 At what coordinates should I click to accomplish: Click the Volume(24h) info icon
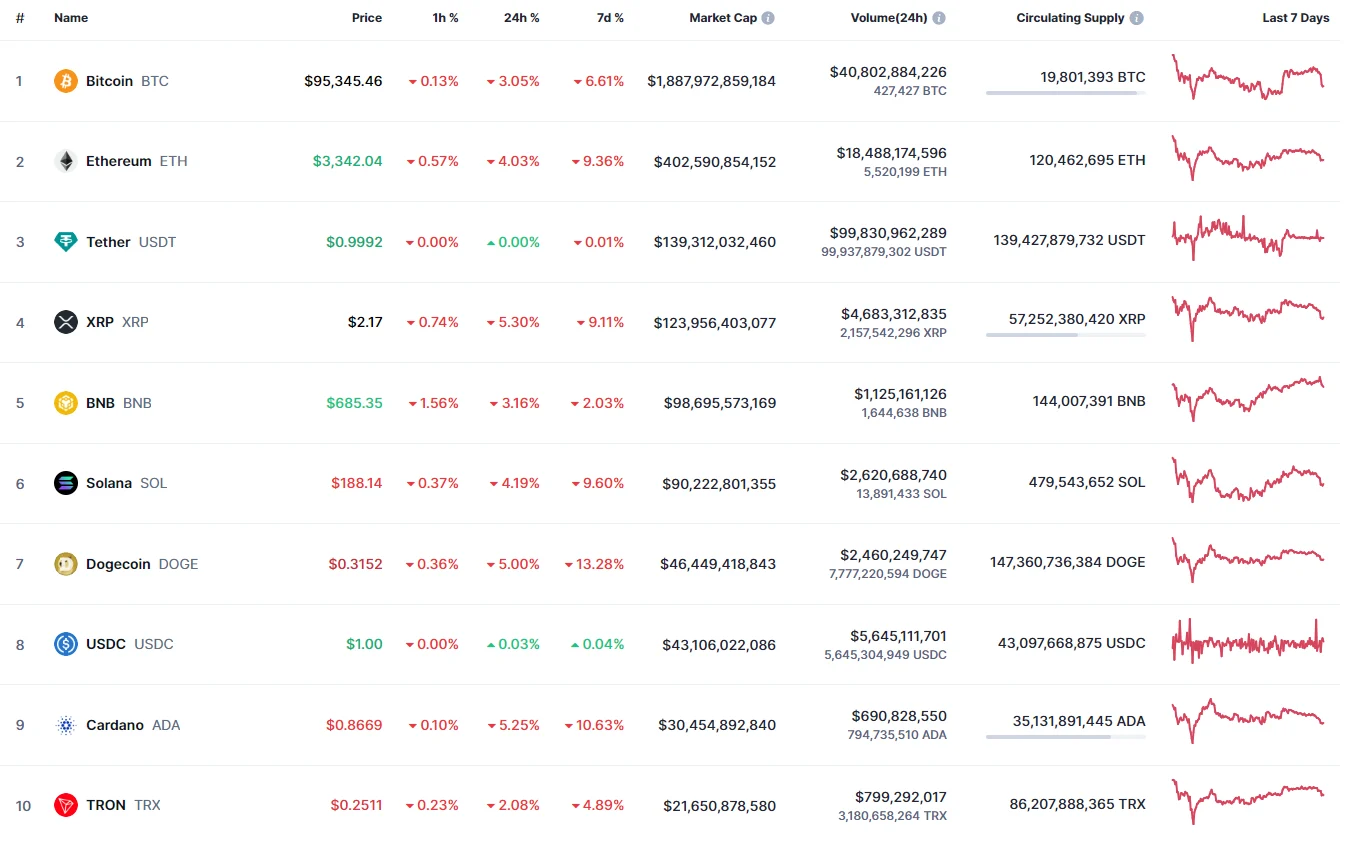tap(939, 18)
